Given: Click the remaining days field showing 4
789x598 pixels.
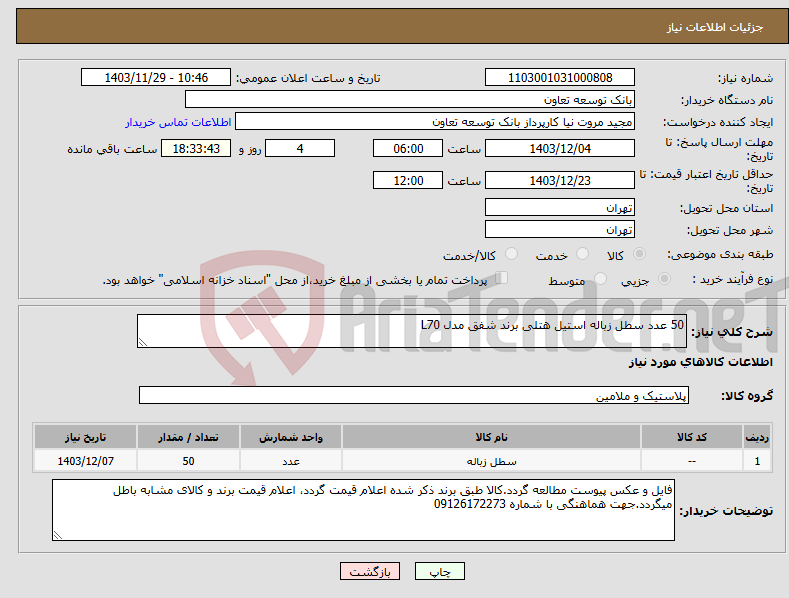Looking at the screenshot, I should (x=300, y=148).
